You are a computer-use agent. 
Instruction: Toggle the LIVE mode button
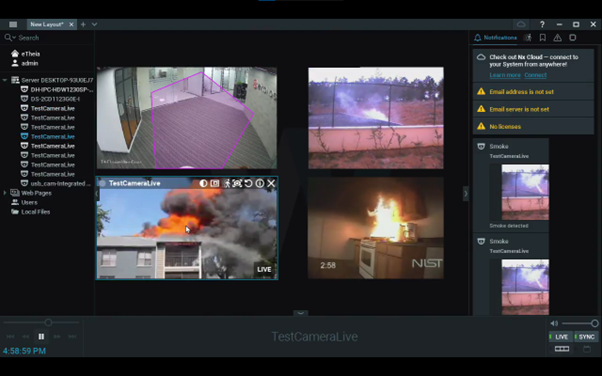pyautogui.click(x=561, y=337)
